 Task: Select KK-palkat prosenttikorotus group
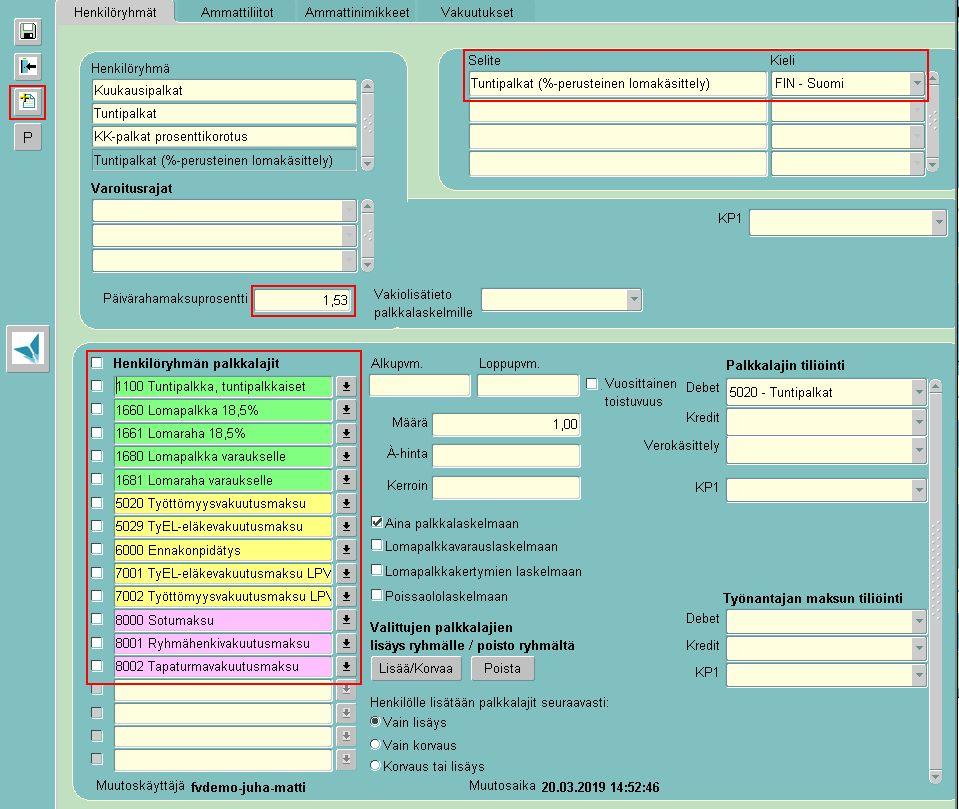(x=224, y=137)
